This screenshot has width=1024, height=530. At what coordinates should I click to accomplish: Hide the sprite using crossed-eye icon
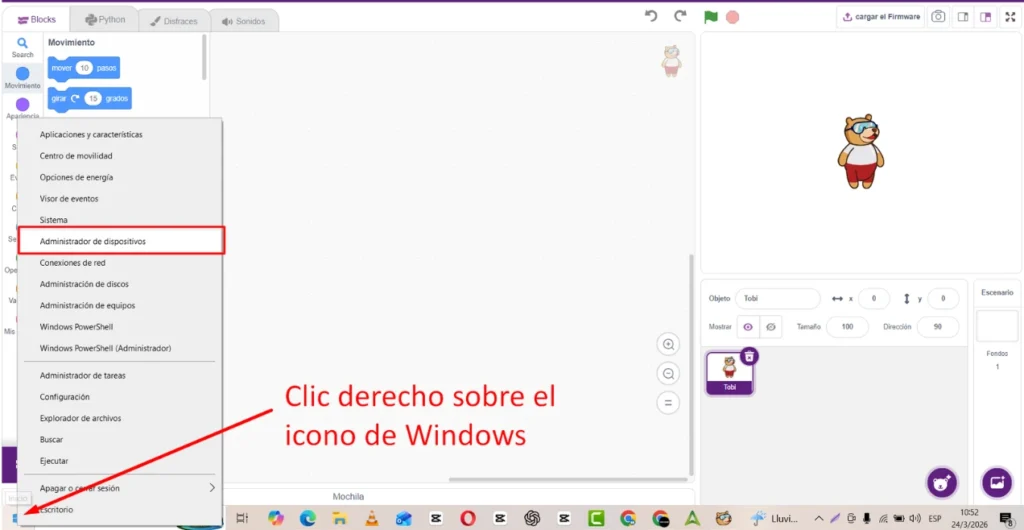(x=771, y=327)
